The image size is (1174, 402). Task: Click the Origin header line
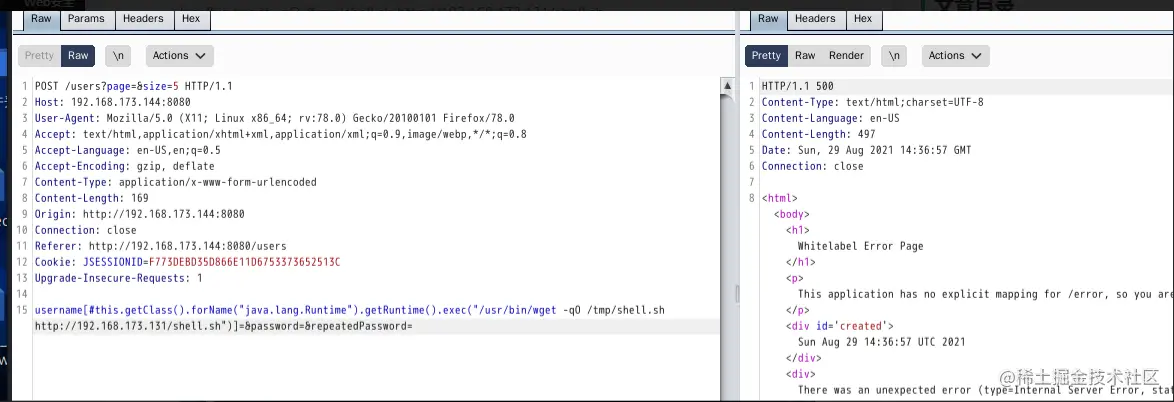(x=139, y=214)
